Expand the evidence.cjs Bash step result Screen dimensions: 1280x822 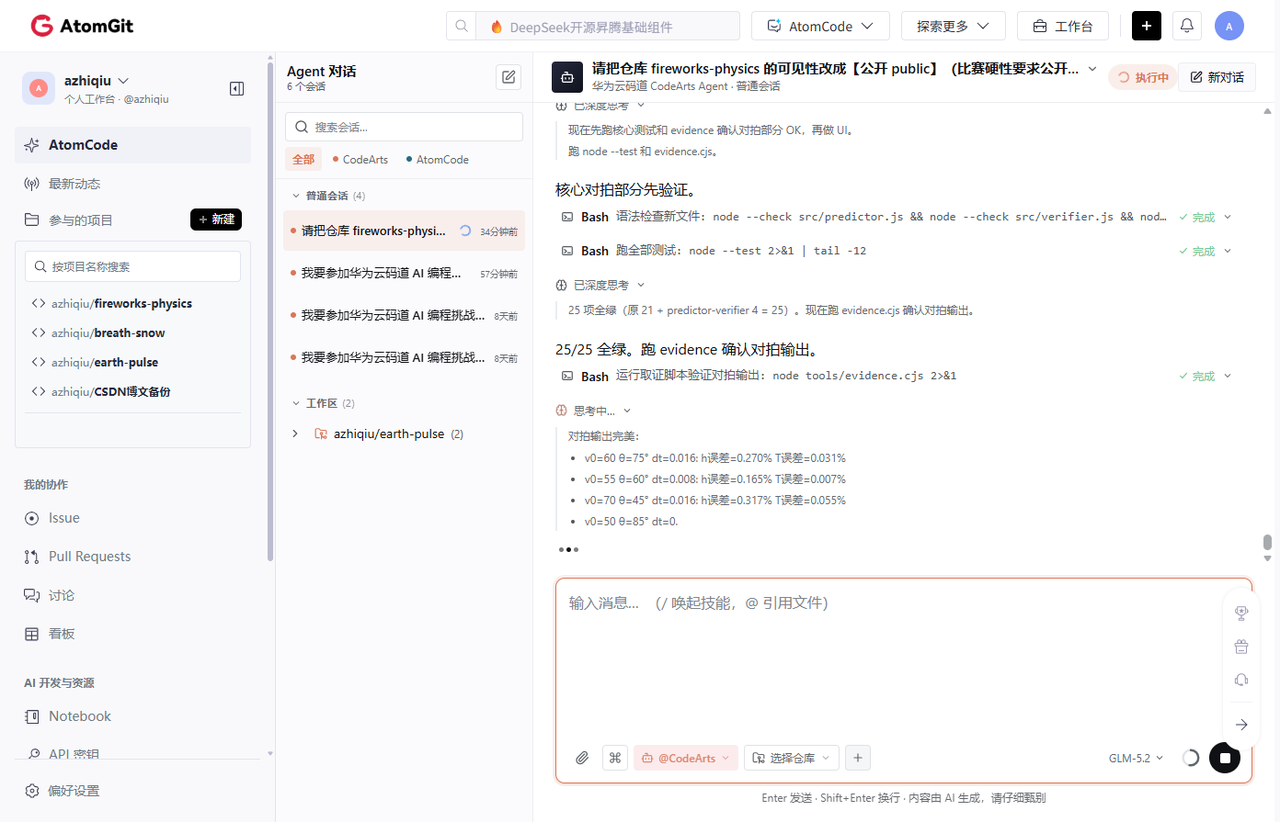(x=1228, y=376)
